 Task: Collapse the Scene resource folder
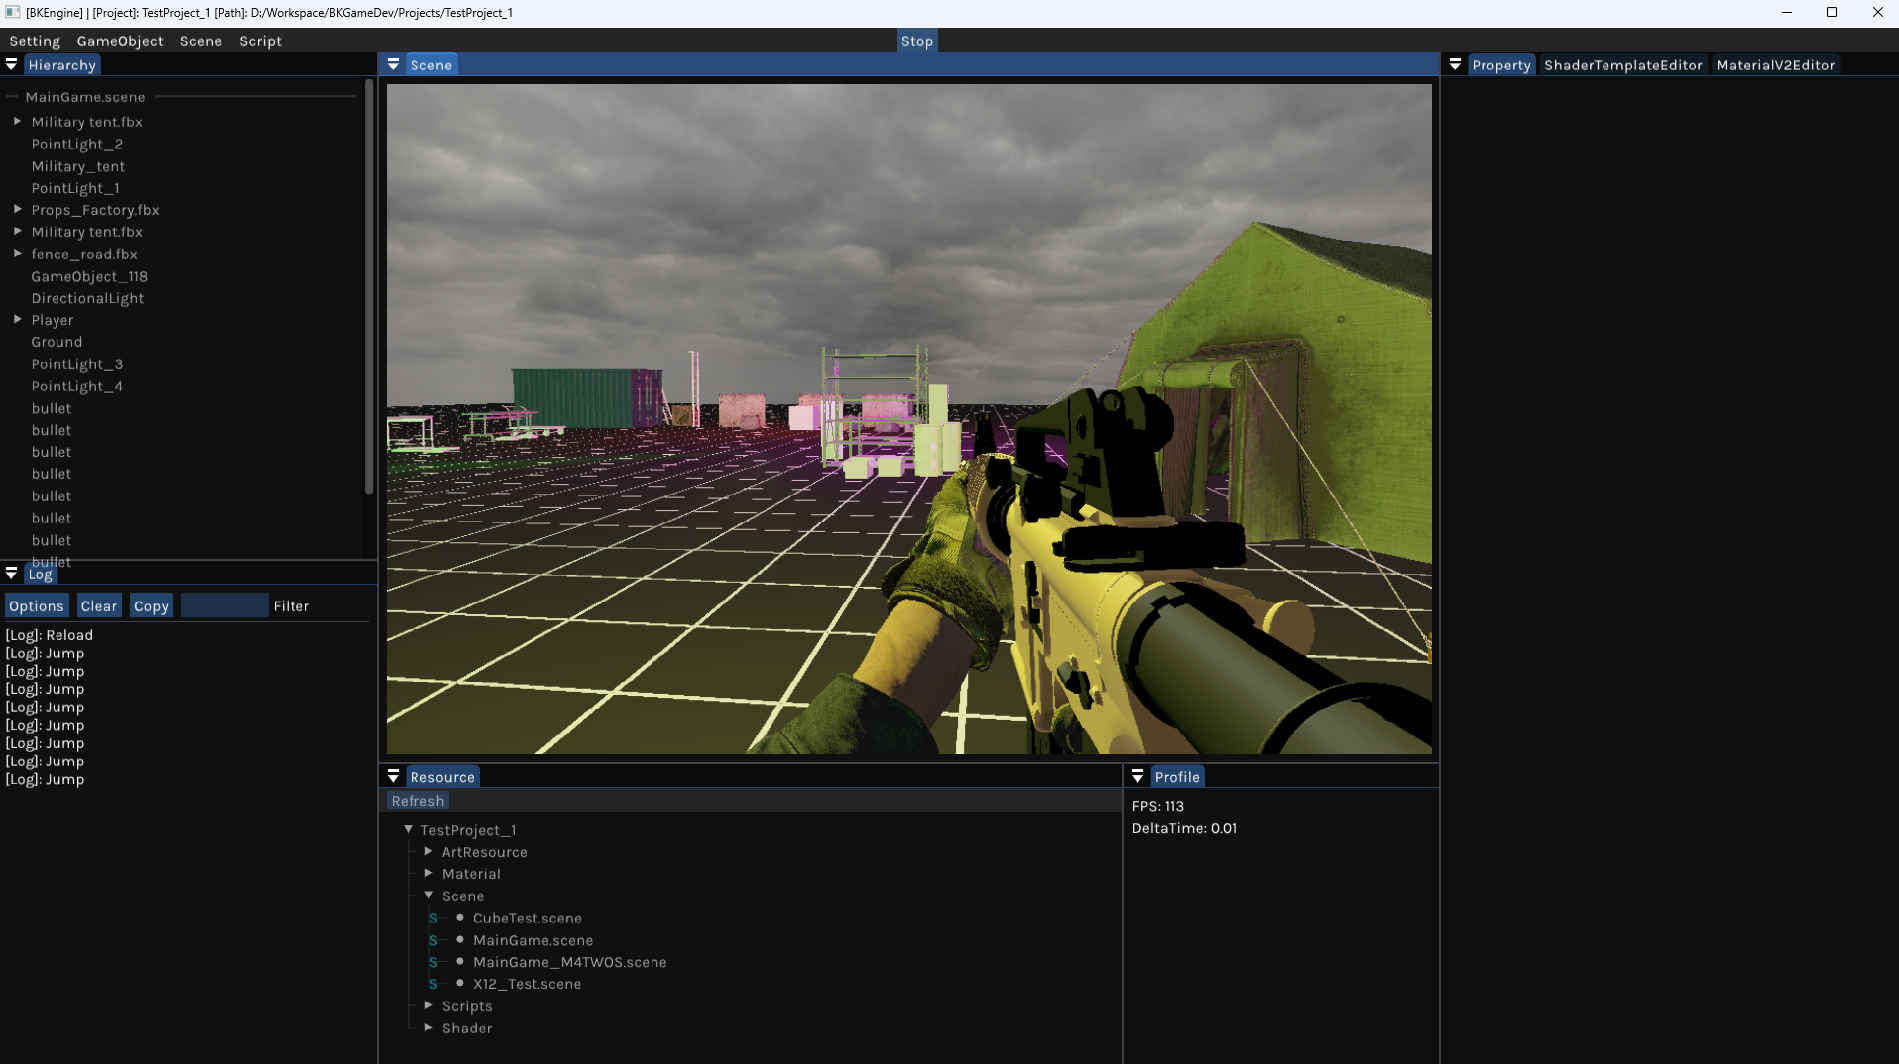pyautogui.click(x=428, y=895)
